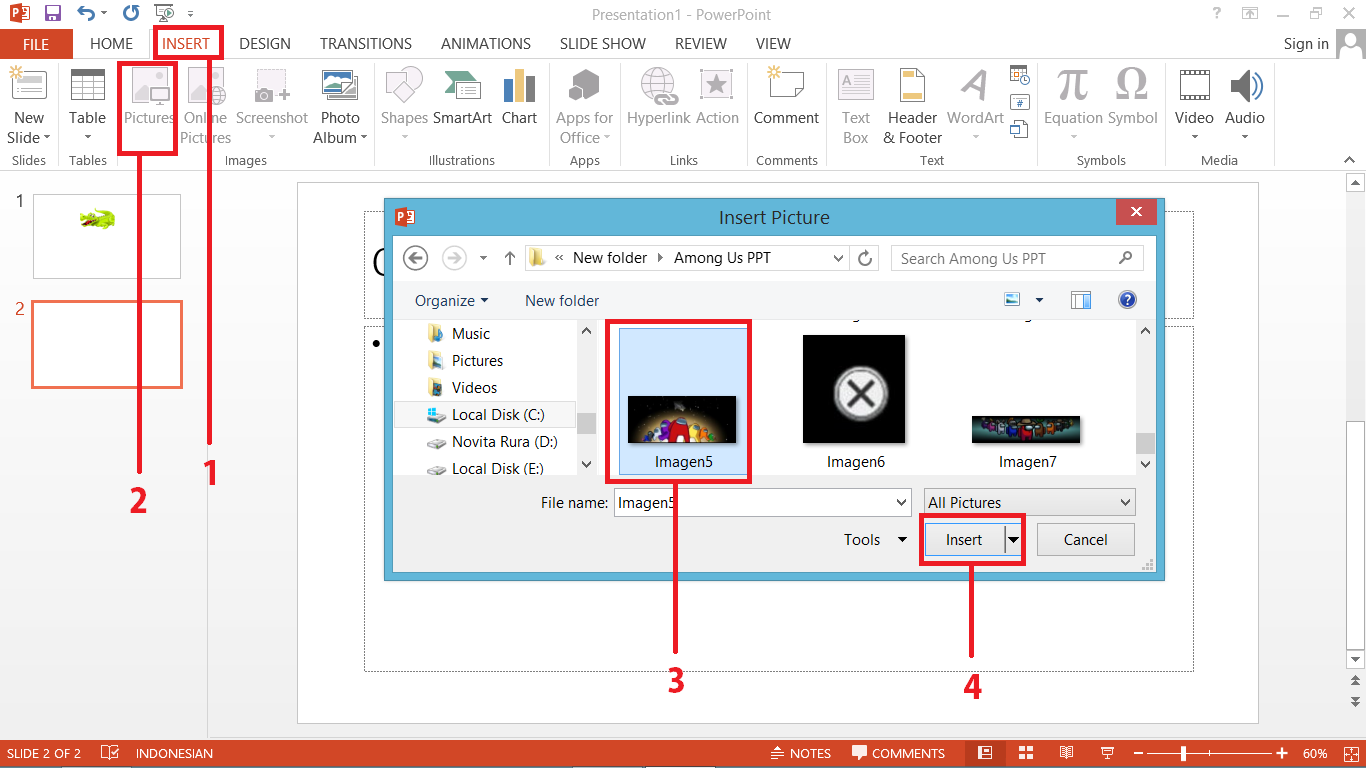Switch to Slide Sorter view
Viewport: 1366px width, 768px height.
pos(1026,753)
